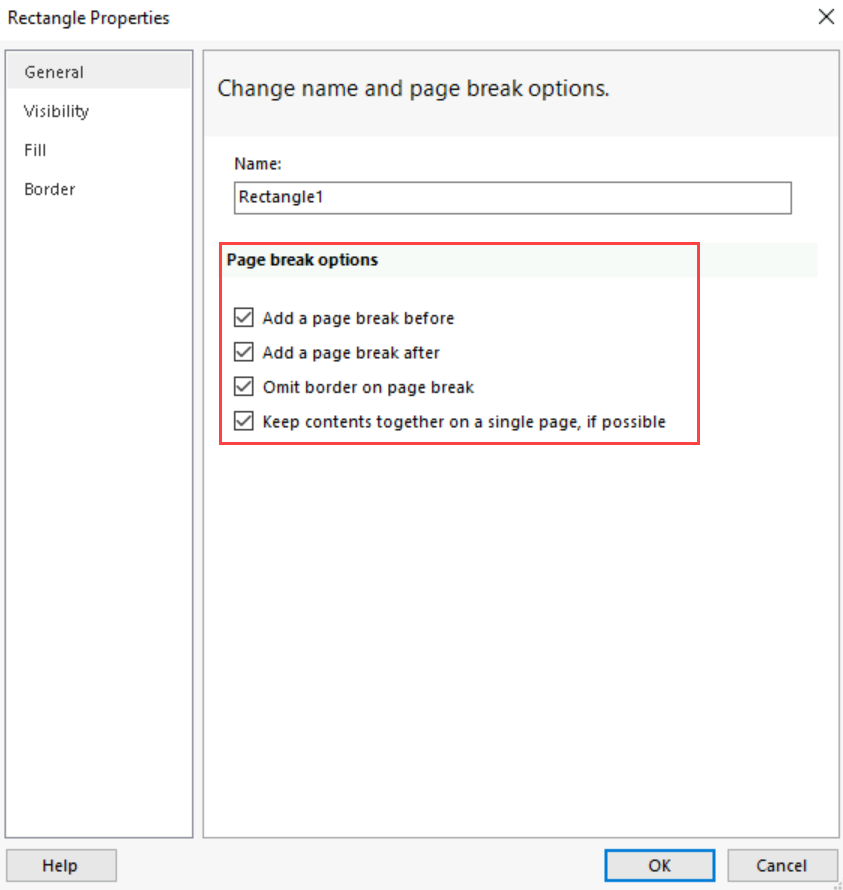Click the Page break options heading
The width and height of the screenshot is (843, 890).
(301, 259)
